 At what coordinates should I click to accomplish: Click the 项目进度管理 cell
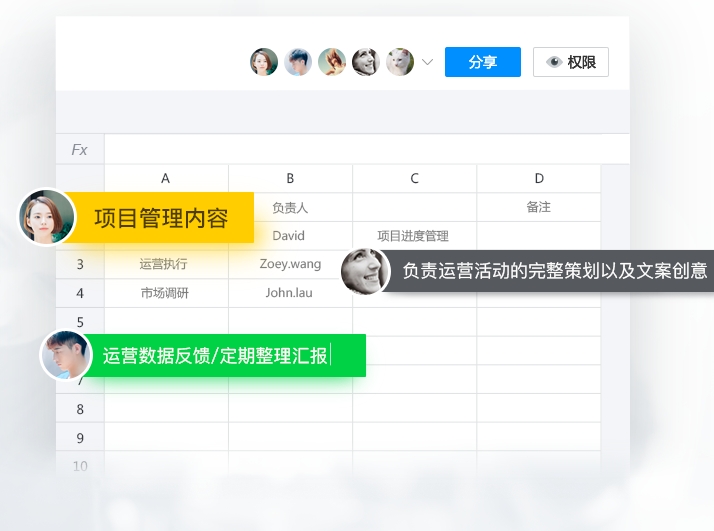[413, 236]
